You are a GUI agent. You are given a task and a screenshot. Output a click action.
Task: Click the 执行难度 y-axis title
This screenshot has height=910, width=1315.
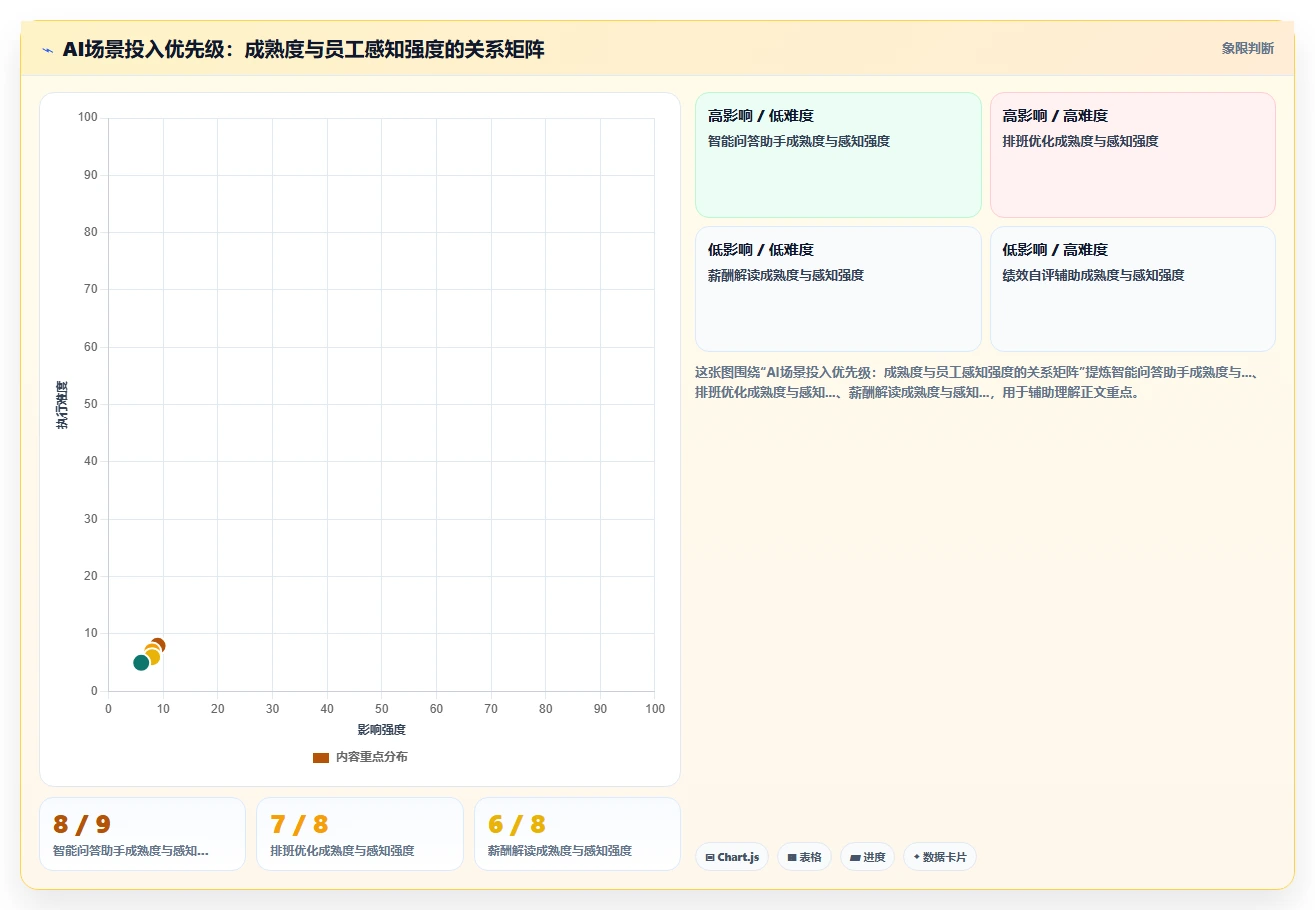click(x=62, y=405)
